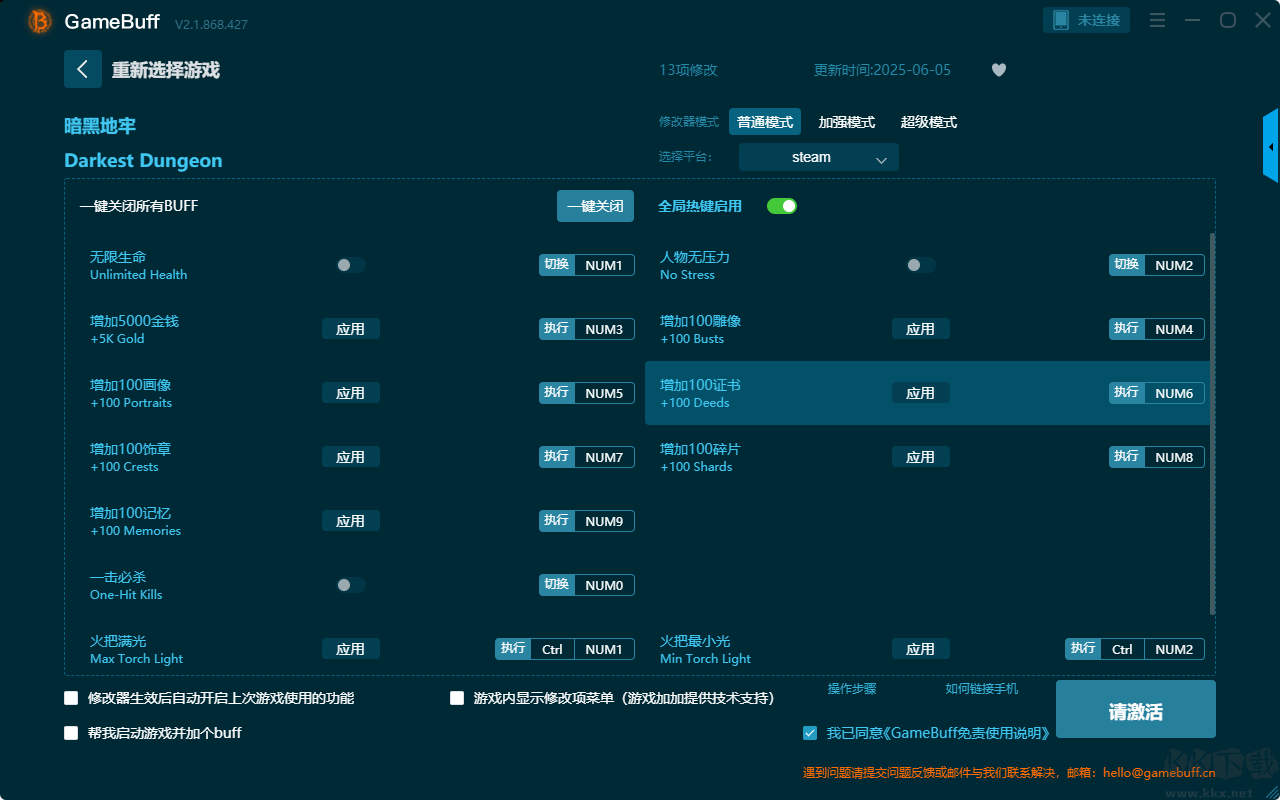Click the 请激活 activation button
The height and width of the screenshot is (800, 1280).
tap(1136, 710)
